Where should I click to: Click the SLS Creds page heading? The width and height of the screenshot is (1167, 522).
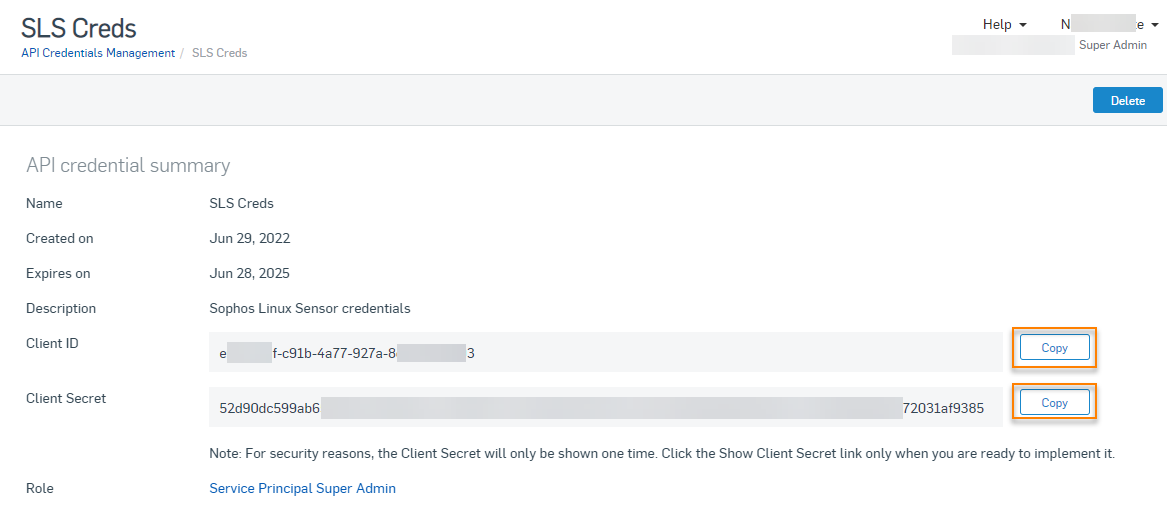click(x=79, y=27)
